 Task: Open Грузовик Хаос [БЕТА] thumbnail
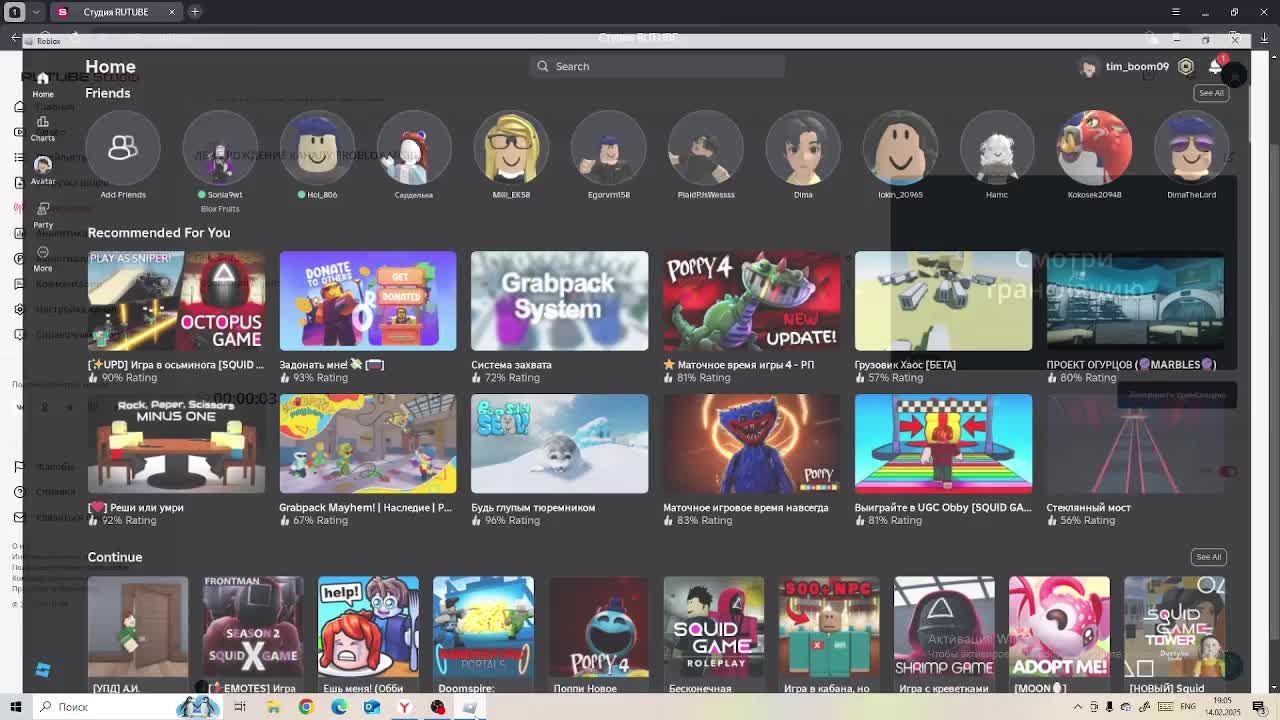(943, 301)
